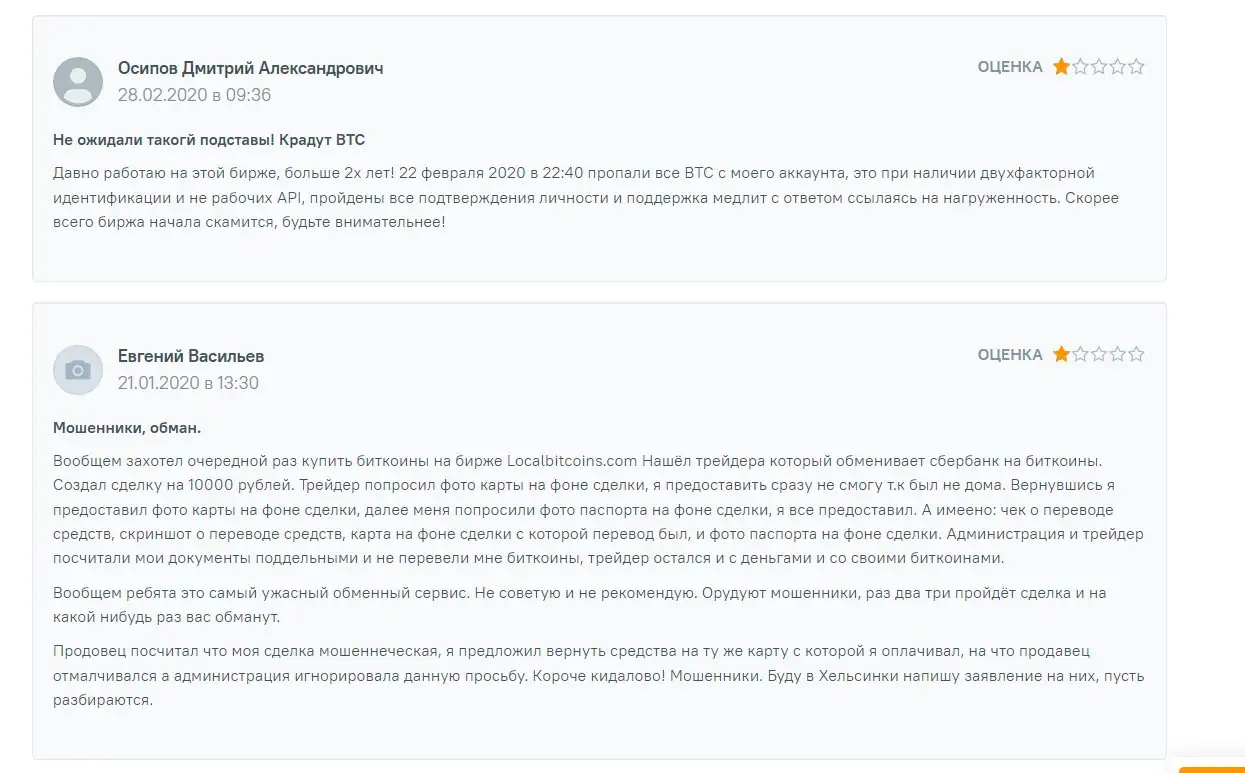Screen dimensions: 1245x773
Task: Click review title 'Мошенники, обман.'
Action: (127, 428)
